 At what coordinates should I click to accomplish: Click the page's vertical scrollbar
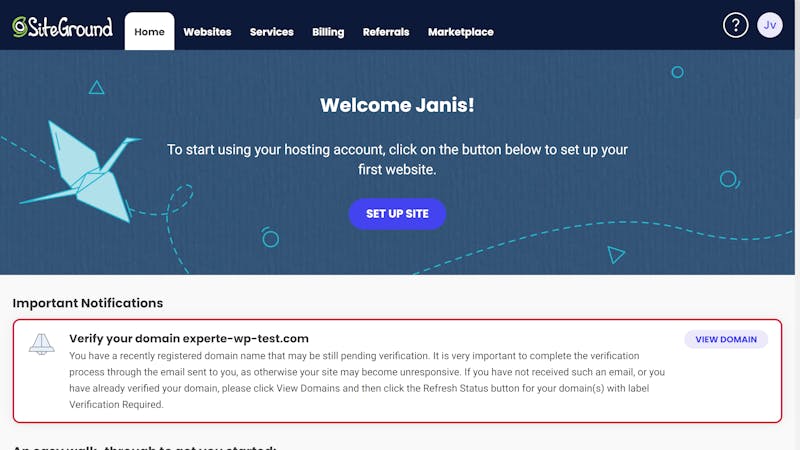pos(797,225)
